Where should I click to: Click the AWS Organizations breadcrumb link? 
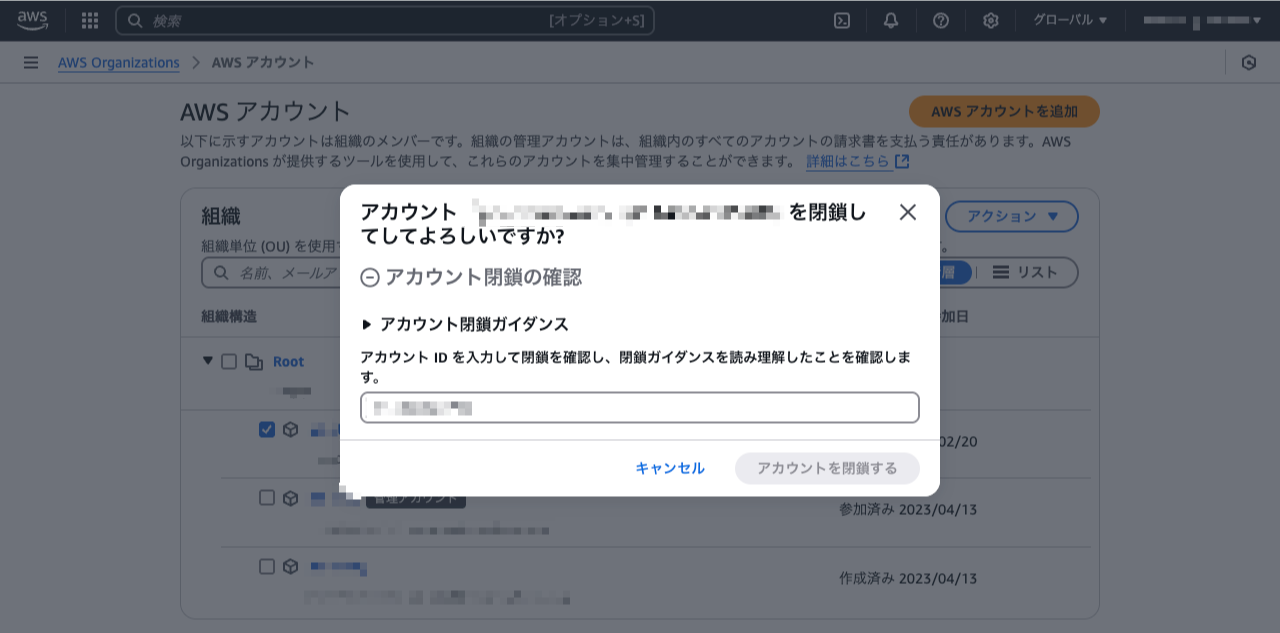[118, 62]
